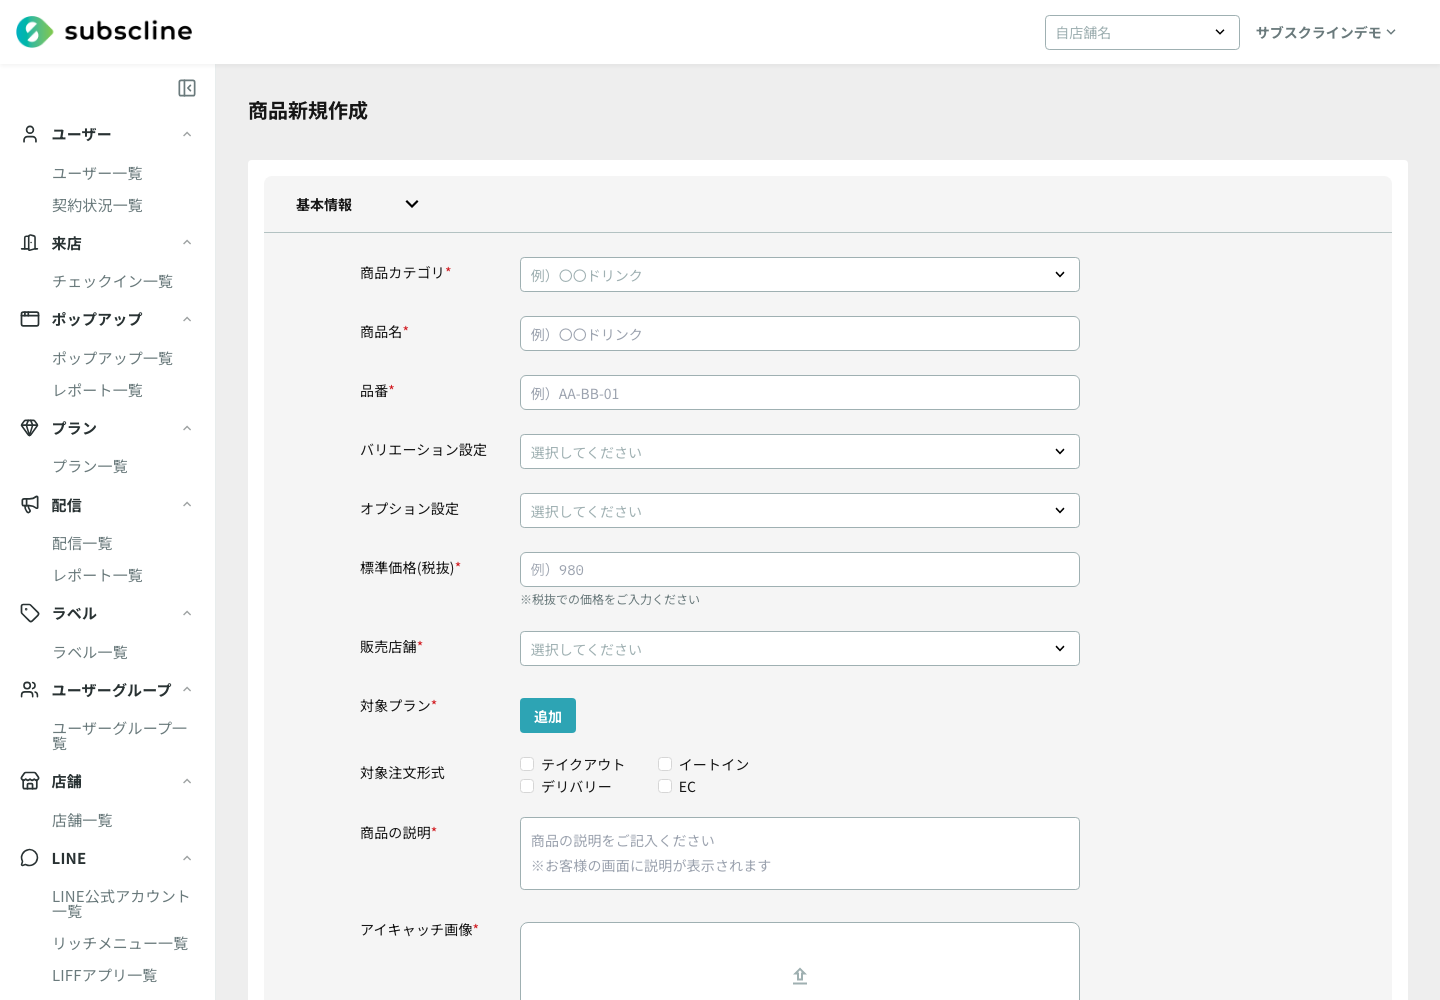
Task: Check the EC checkbox
Action: (x=665, y=786)
